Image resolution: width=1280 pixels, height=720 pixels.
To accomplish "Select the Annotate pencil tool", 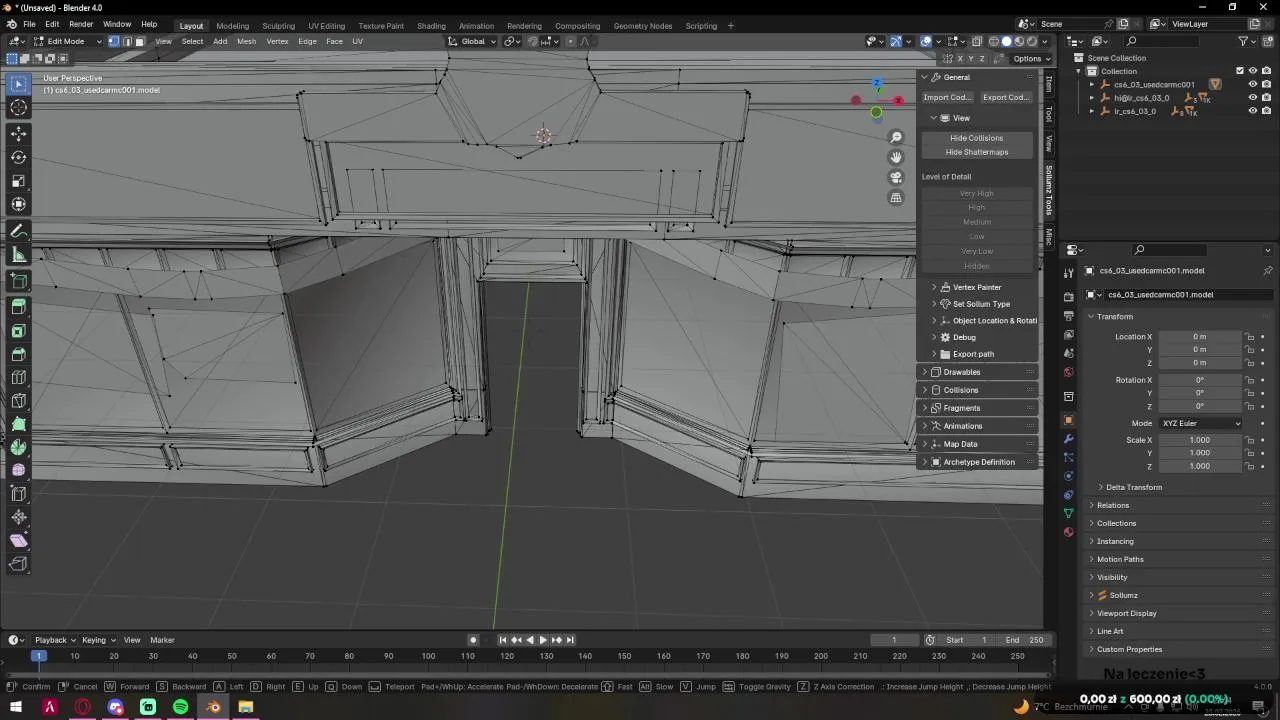I will tap(18, 231).
